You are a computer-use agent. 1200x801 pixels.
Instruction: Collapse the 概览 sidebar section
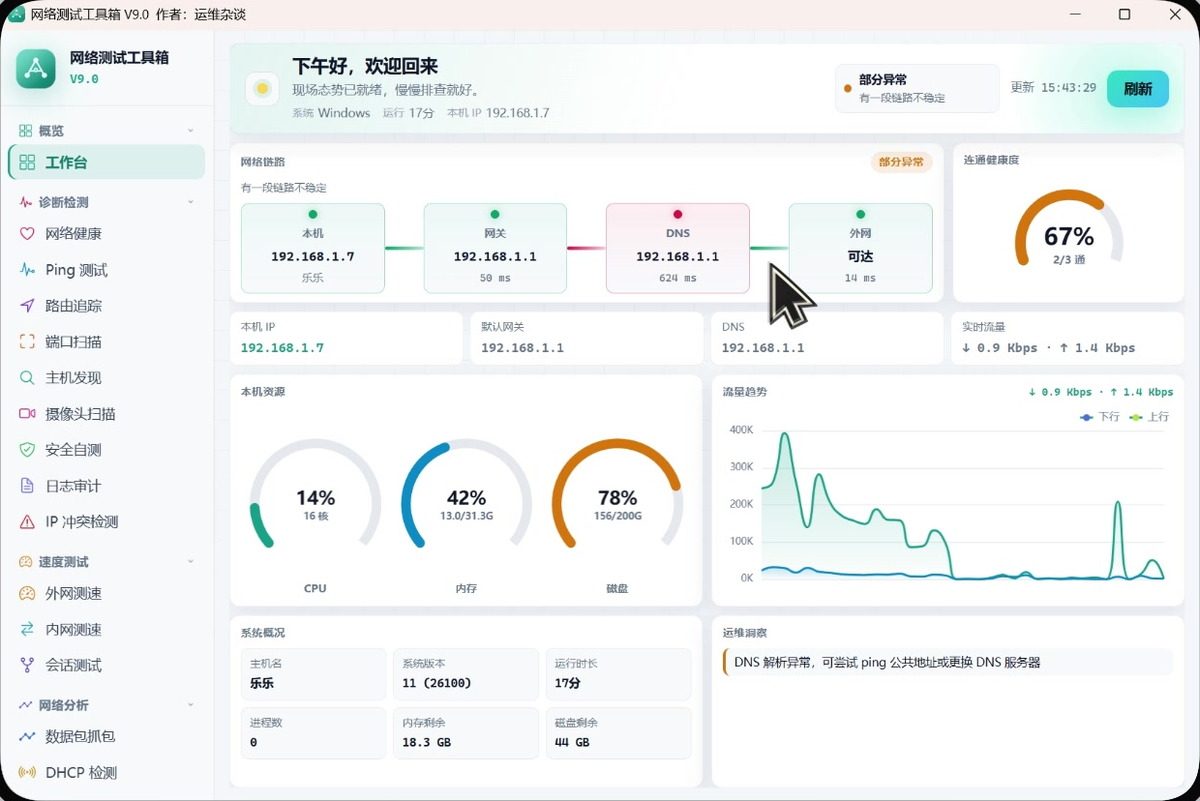[x=191, y=131]
